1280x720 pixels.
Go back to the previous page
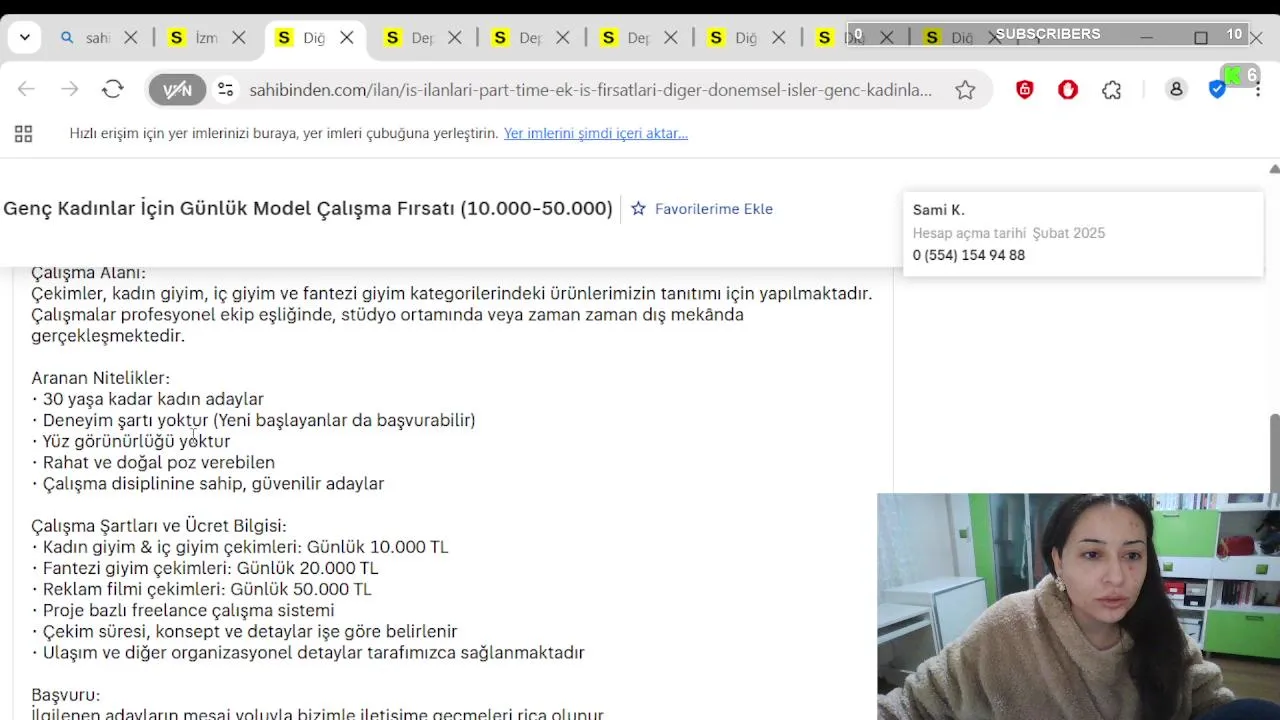click(26, 90)
